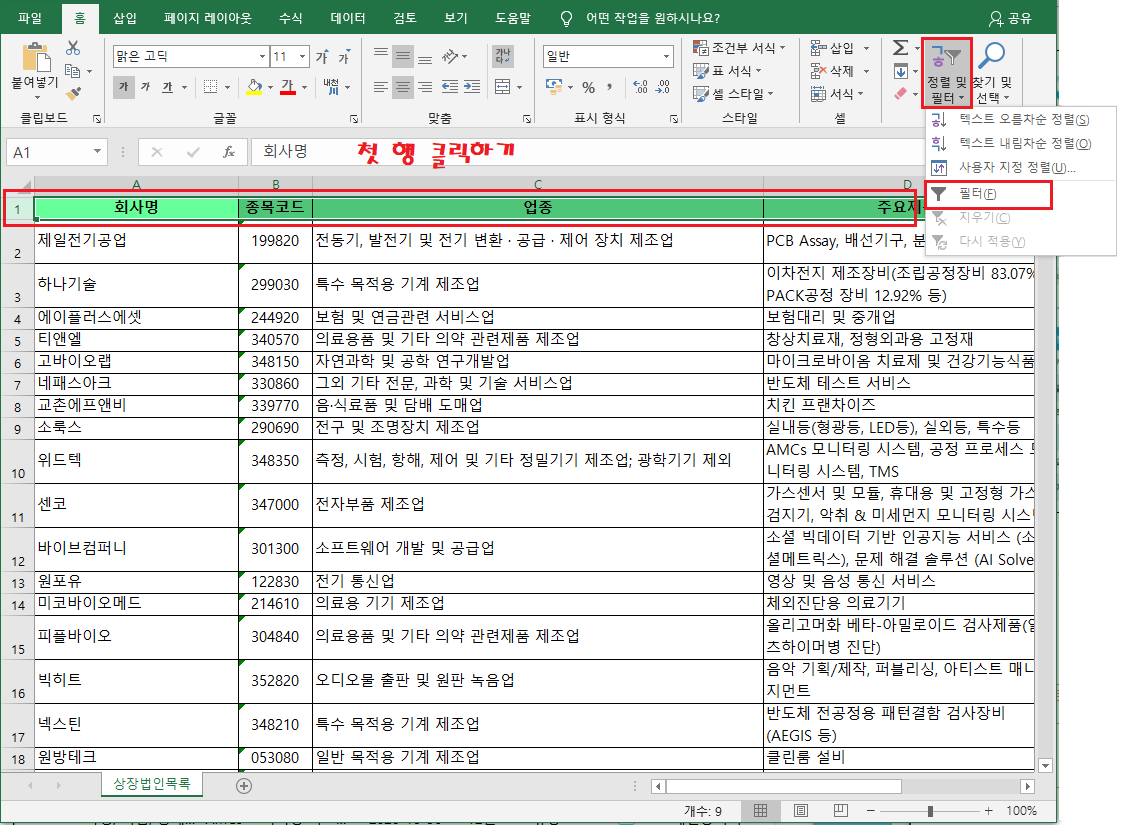Click Format cells (서식) button

pyautogui.click(x=837, y=94)
